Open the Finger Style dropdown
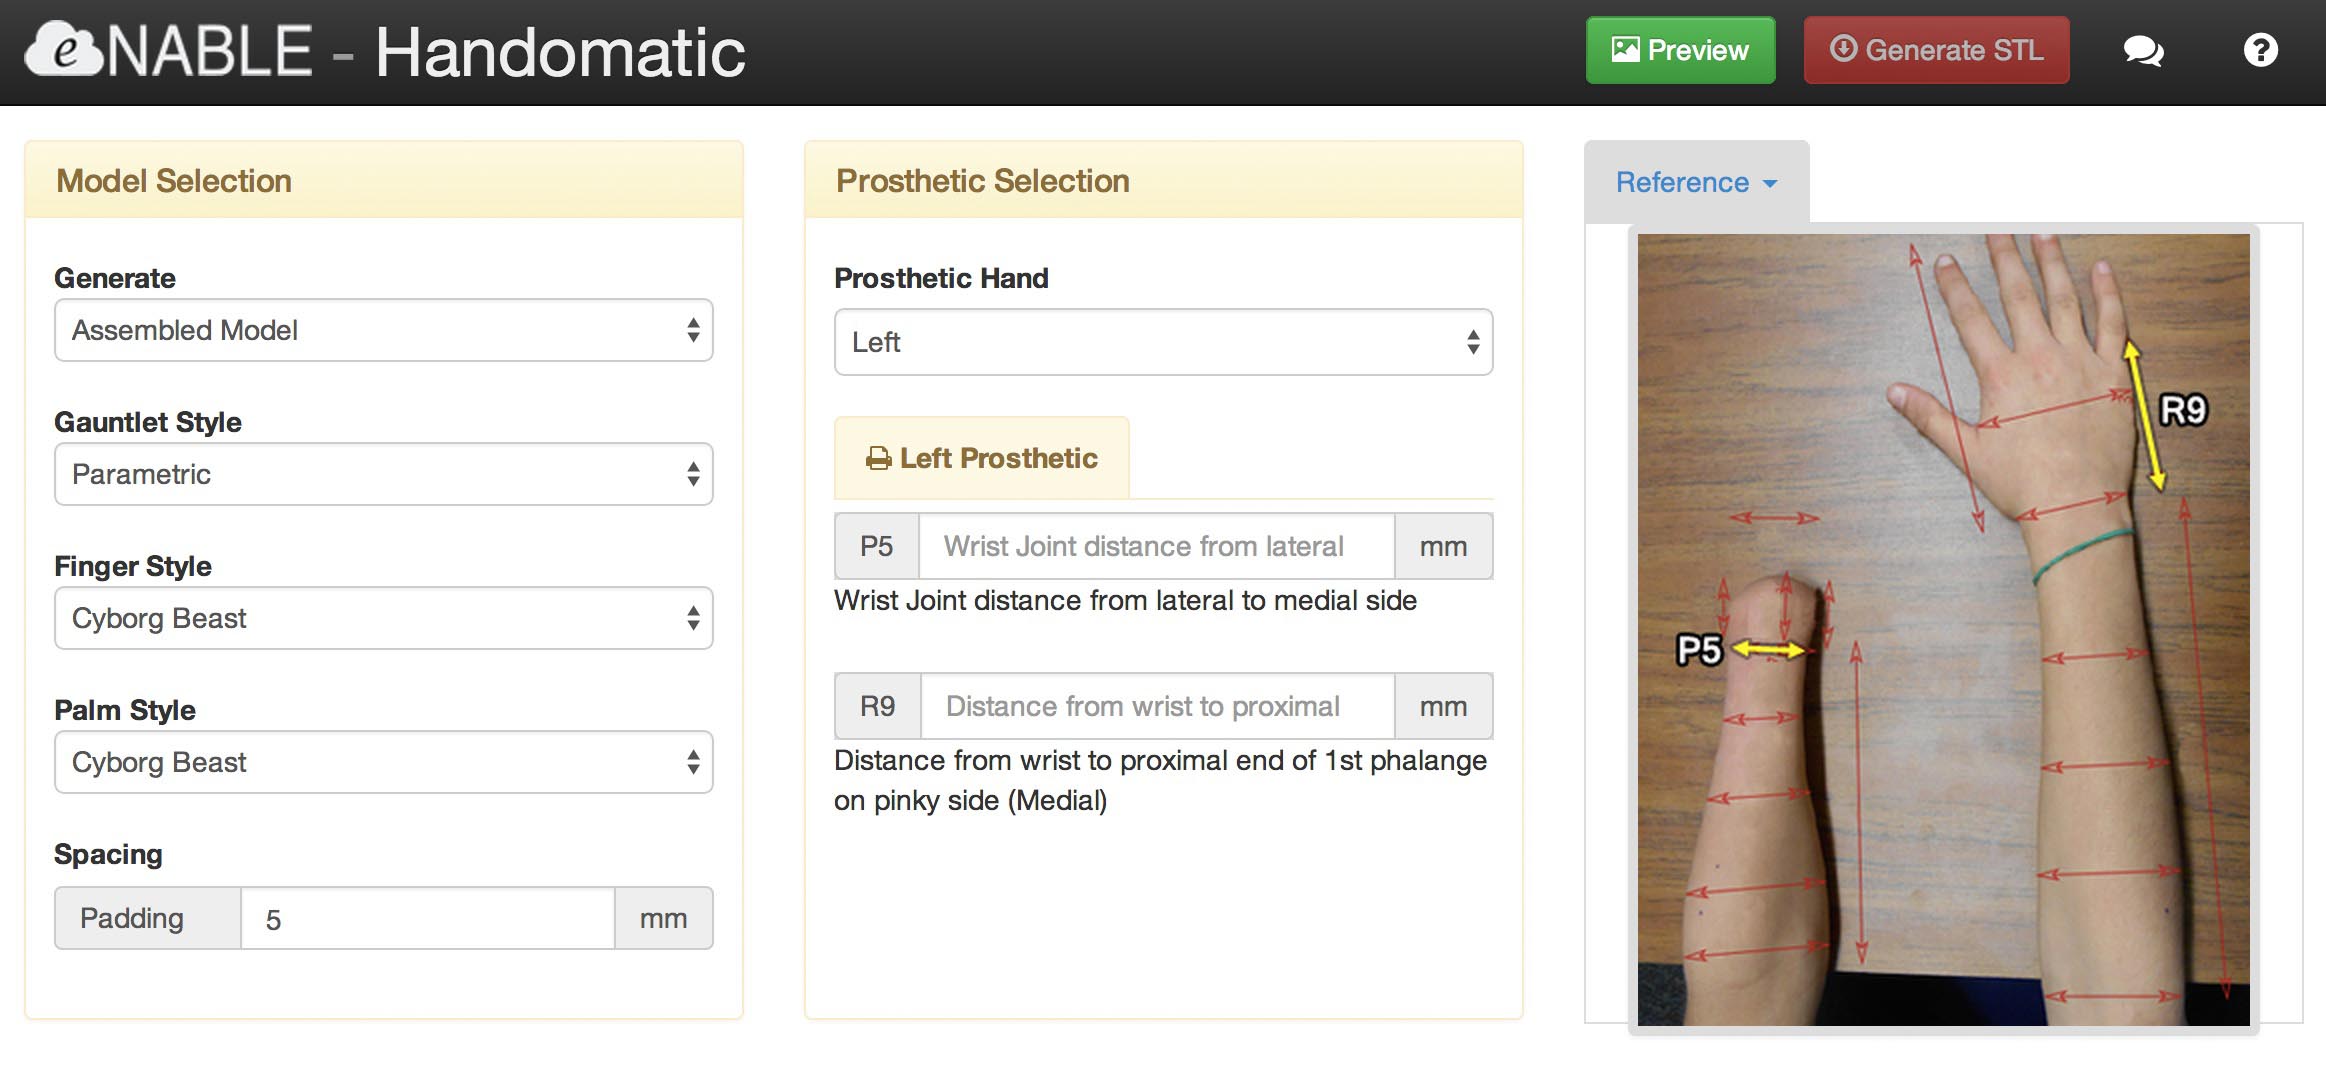Viewport: 2326px width, 1072px height. pyautogui.click(x=384, y=618)
